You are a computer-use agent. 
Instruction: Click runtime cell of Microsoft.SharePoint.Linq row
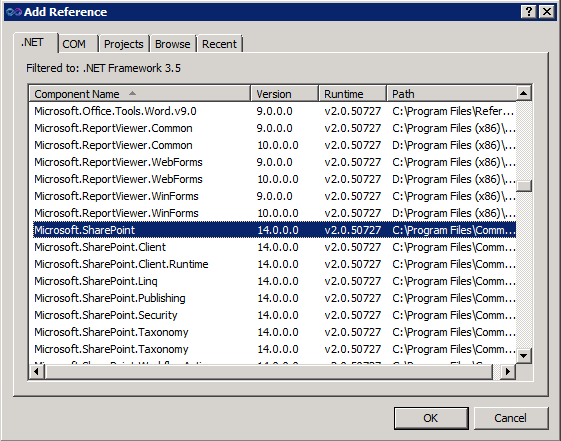[x=352, y=281]
